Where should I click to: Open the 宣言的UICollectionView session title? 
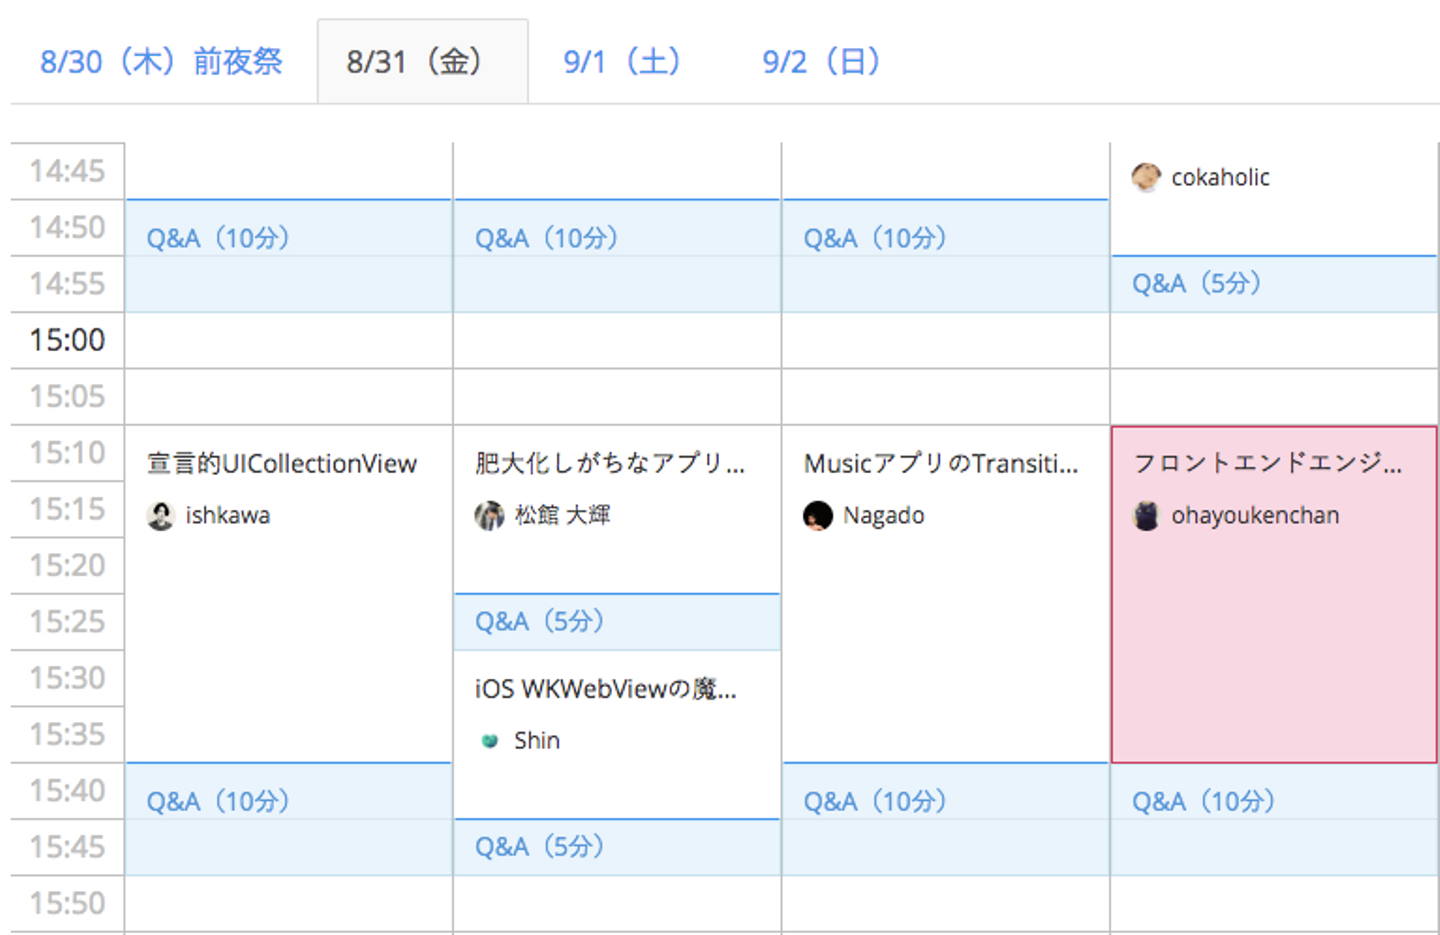pyautogui.click(x=282, y=464)
